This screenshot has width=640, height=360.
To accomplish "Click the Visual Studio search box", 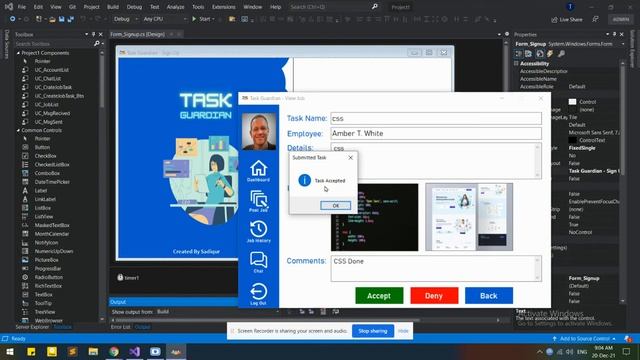I will 334,7.
